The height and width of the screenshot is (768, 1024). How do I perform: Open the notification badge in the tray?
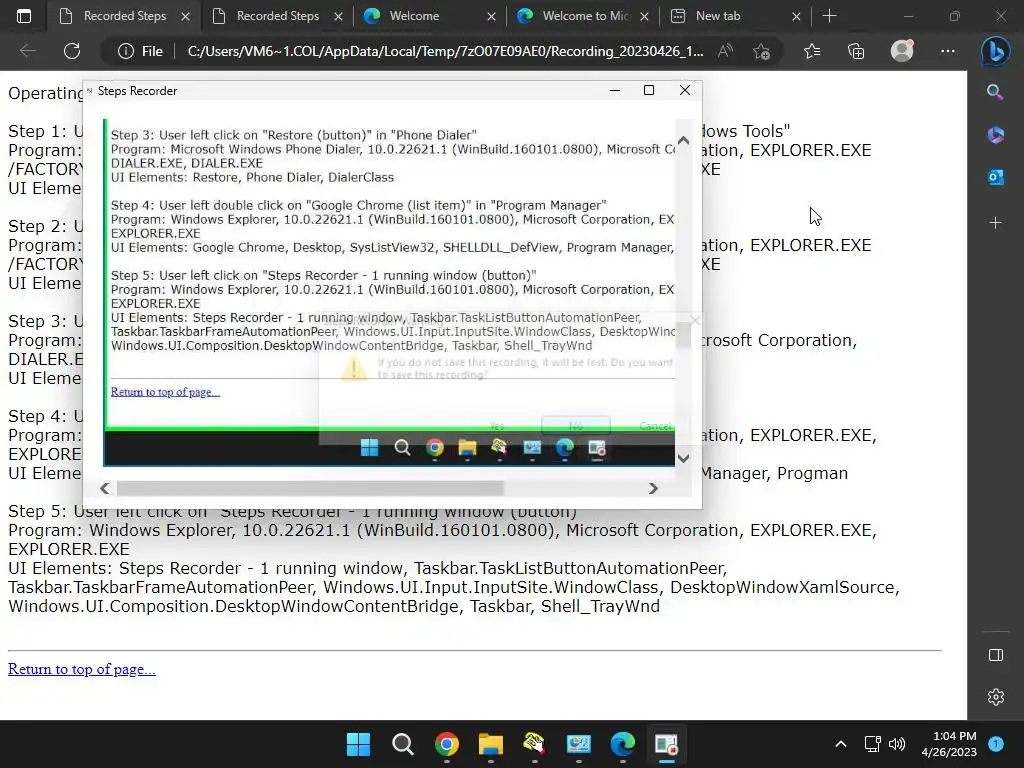[996, 743]
